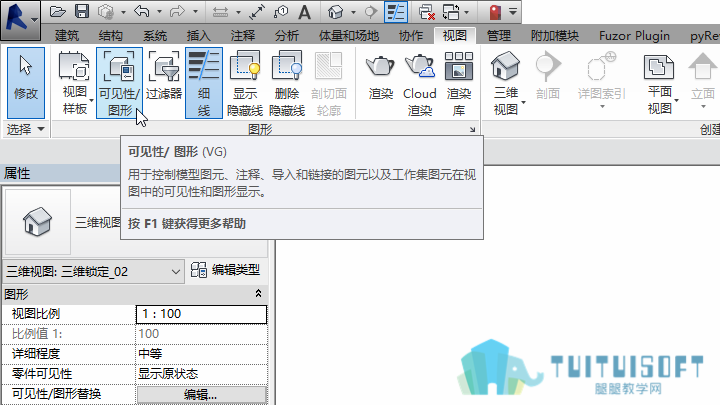Image resolution: width=720 pixels, height=405 pixels.
Task: Click the Callout tool
Action: click(x=602, y=78)
